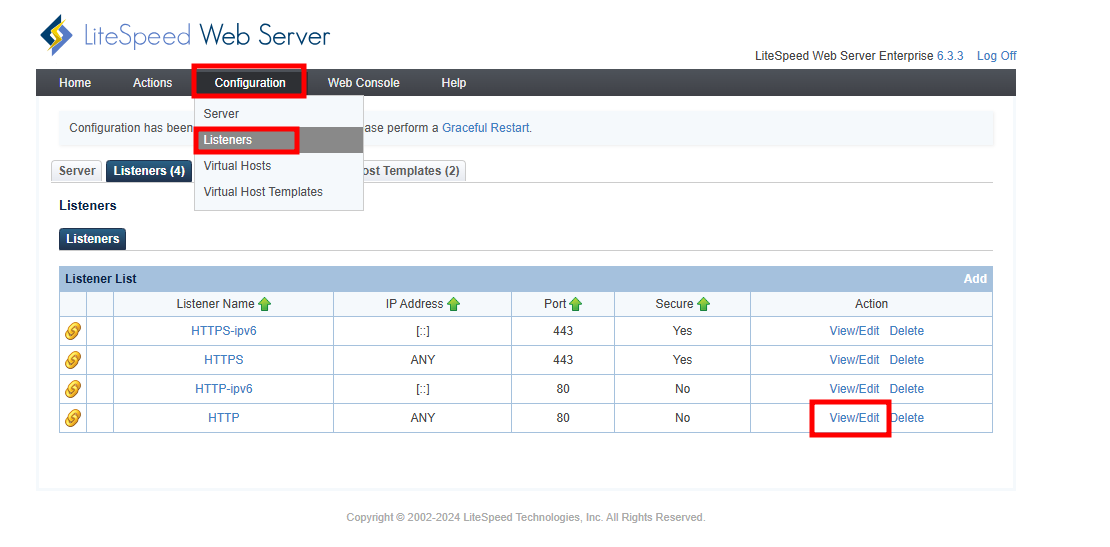Click IP address [::] in HTTP-ipv6 row
1110x547 pixels.
pyautogui.click(x=423, y=388)
